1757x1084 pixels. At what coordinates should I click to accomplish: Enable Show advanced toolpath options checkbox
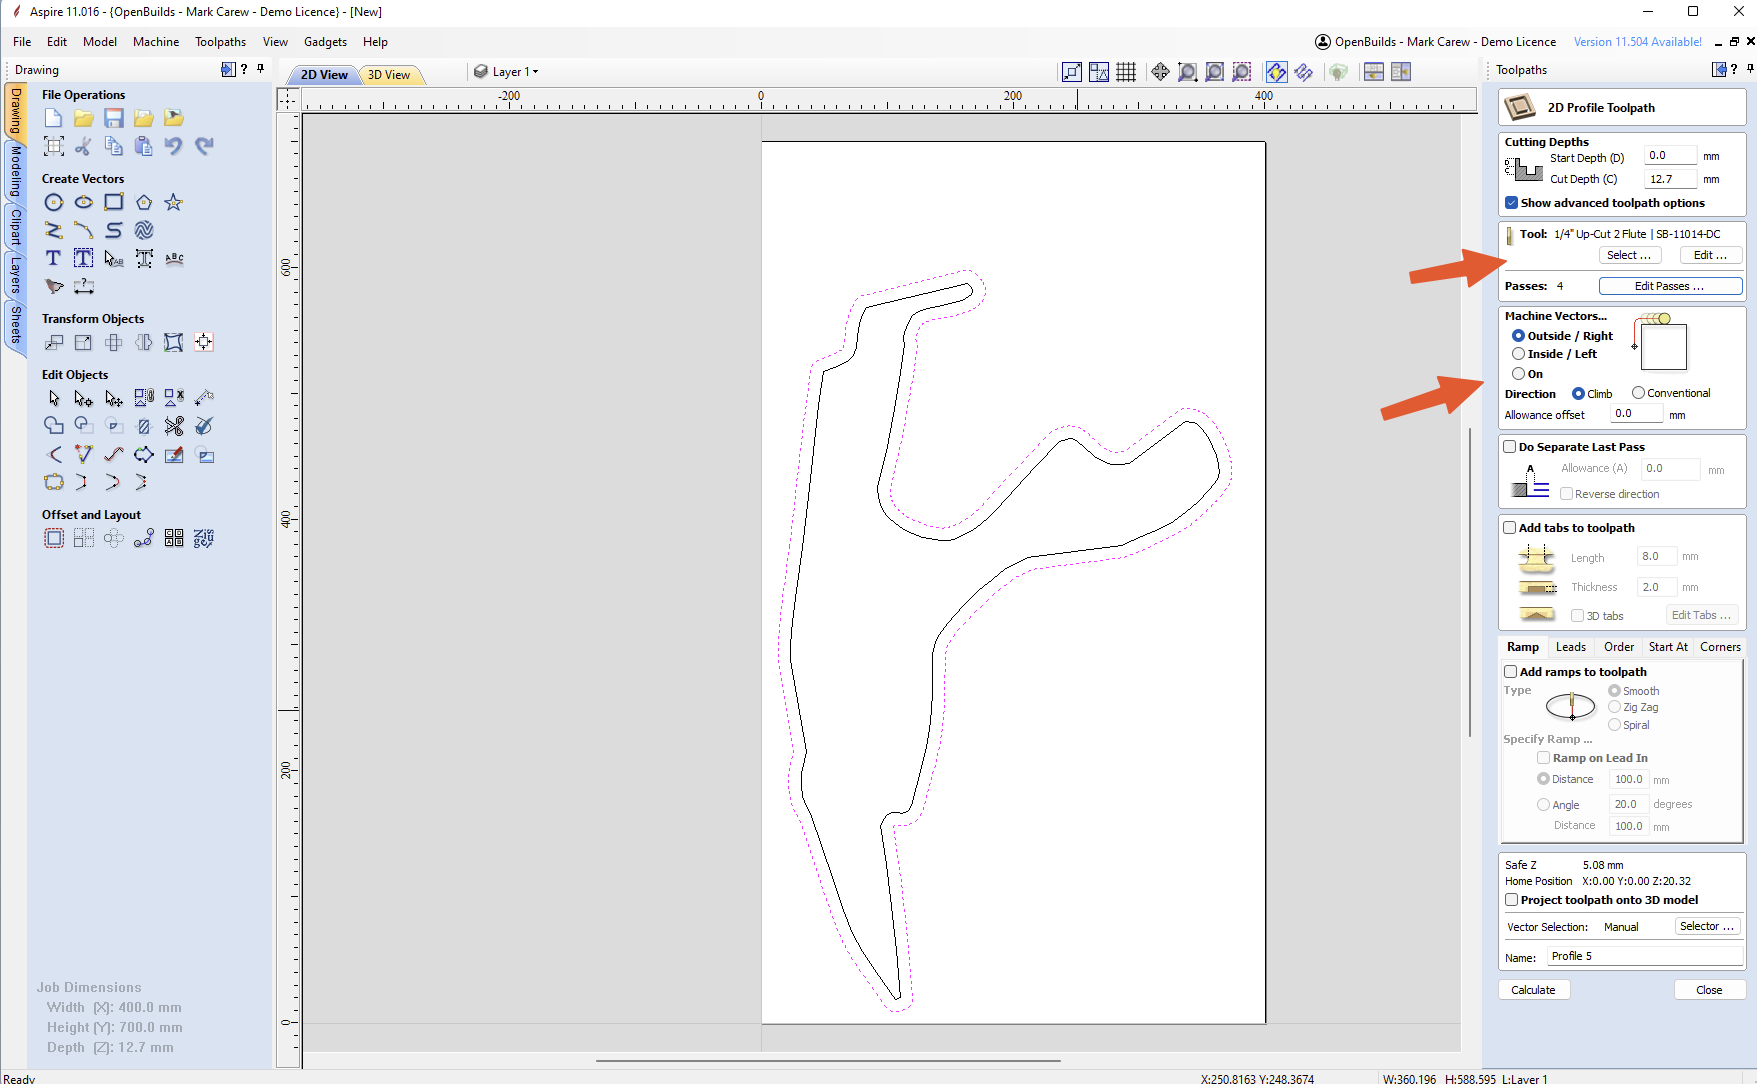click(x=1511, y=203)
